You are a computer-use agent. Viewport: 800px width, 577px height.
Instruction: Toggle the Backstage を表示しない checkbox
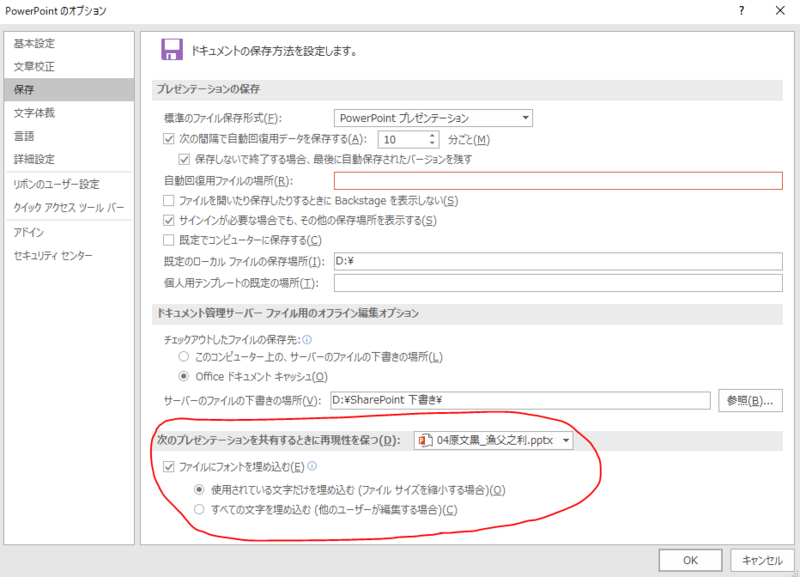click(170, 201)
